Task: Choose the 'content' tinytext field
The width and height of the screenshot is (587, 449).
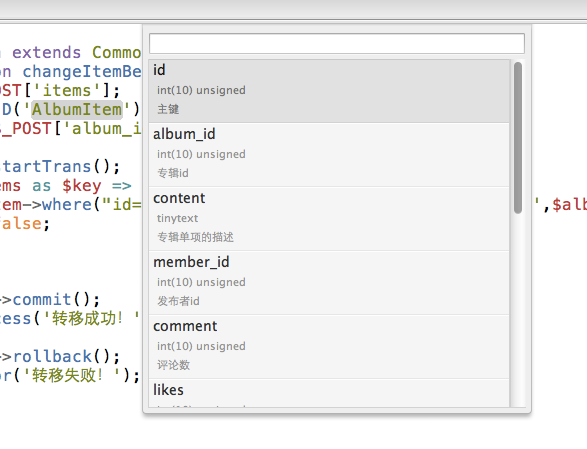Action: coord(329,219)
